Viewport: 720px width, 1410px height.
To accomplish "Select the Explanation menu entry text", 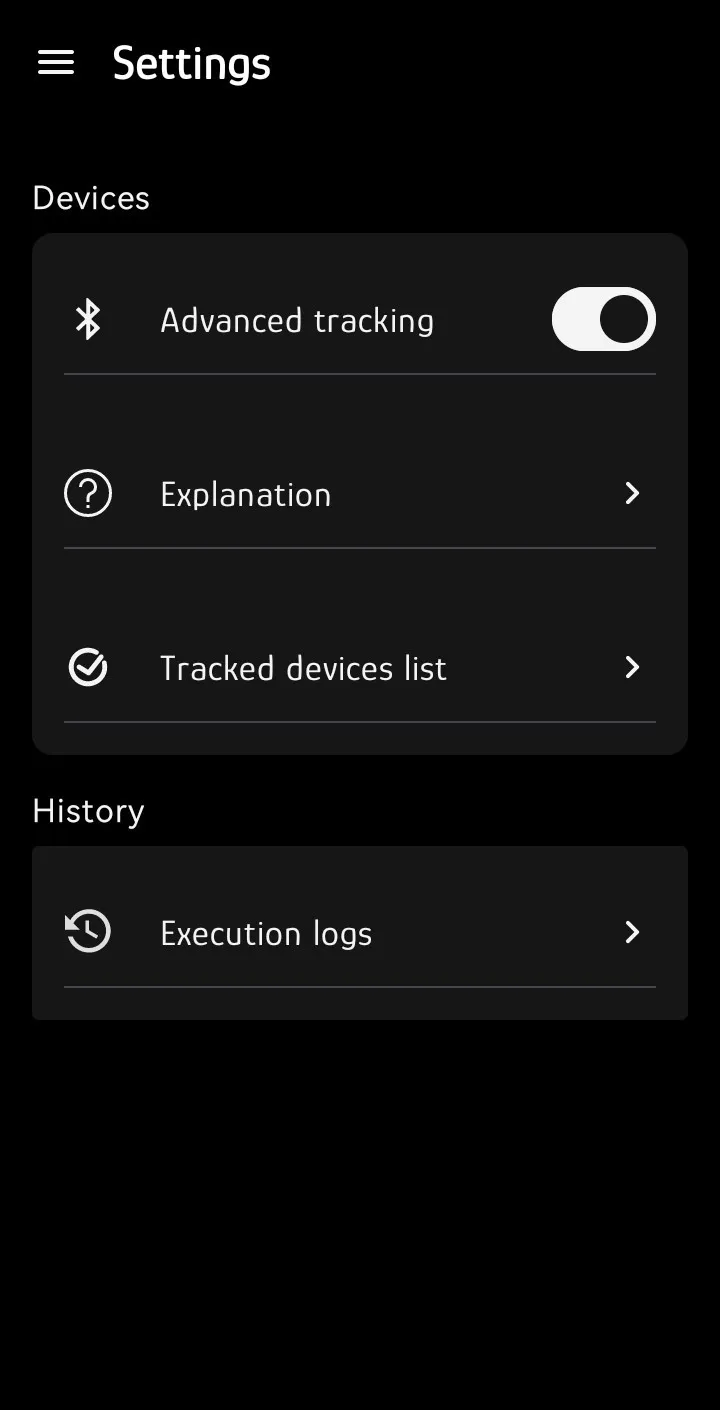I will [x=245, y=495].
